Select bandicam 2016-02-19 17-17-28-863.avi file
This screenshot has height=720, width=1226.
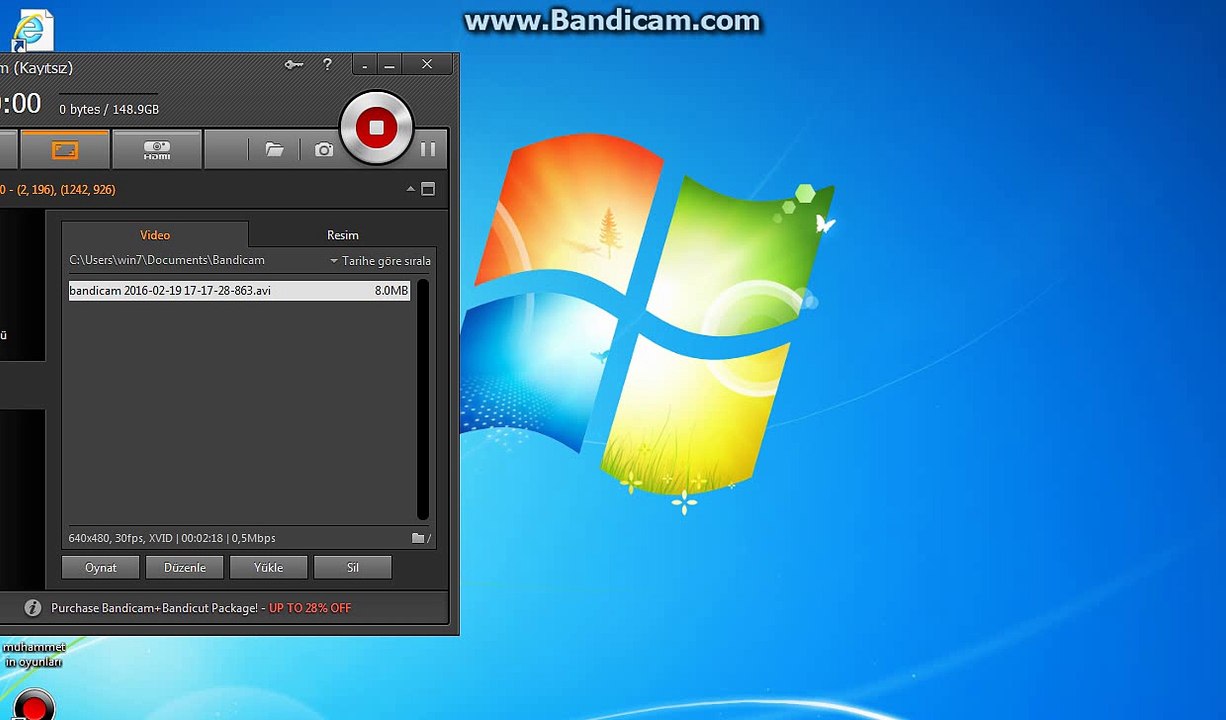239,291
